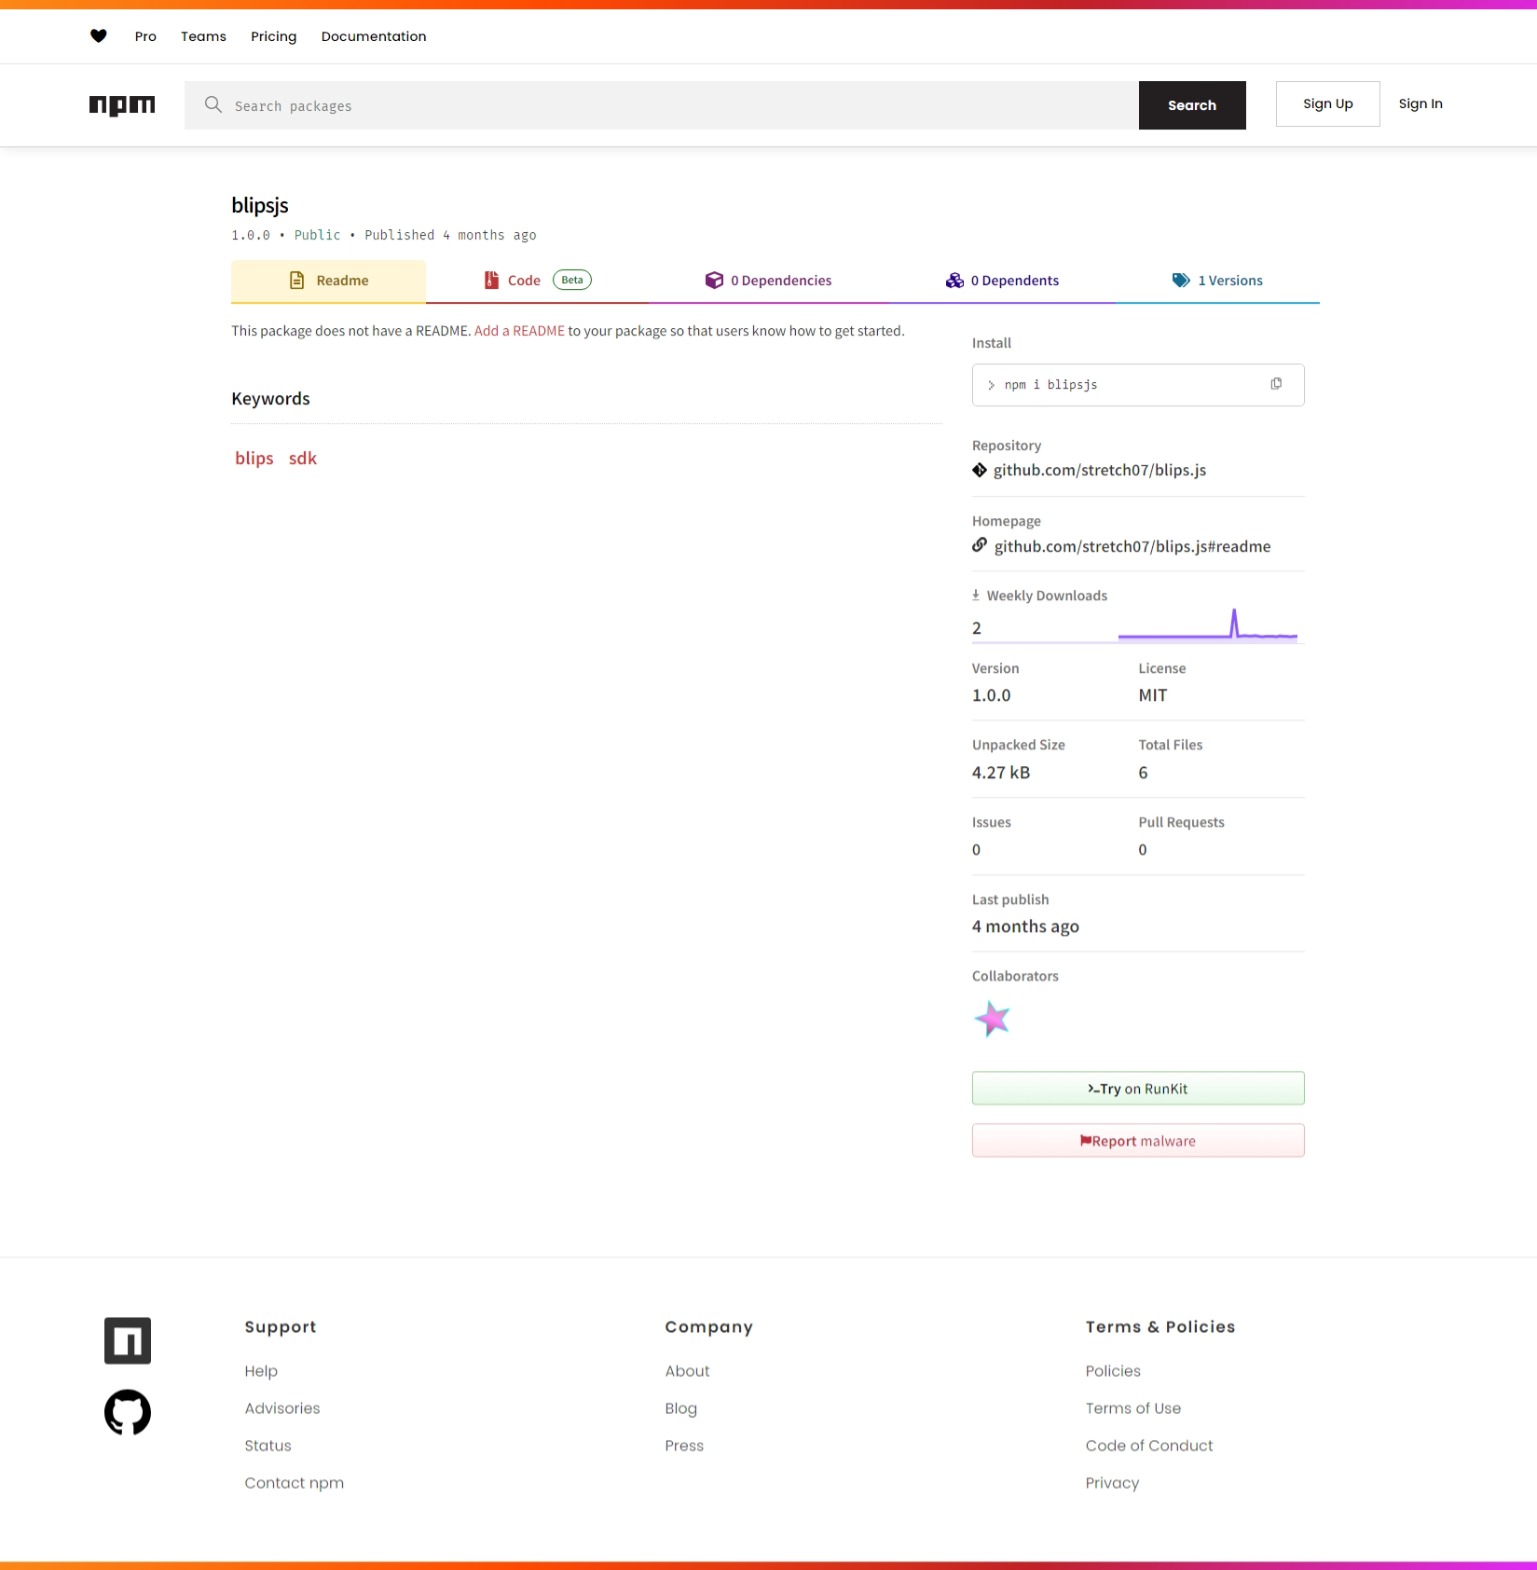Click the Sign Up button
1537x1570 pixels.
point(1327,104)
